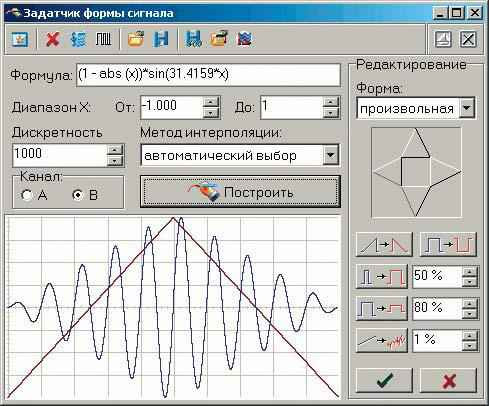The image size is (489, 406).
Task: Confirm edits with the green checkmark button
Action: point(384,380)
